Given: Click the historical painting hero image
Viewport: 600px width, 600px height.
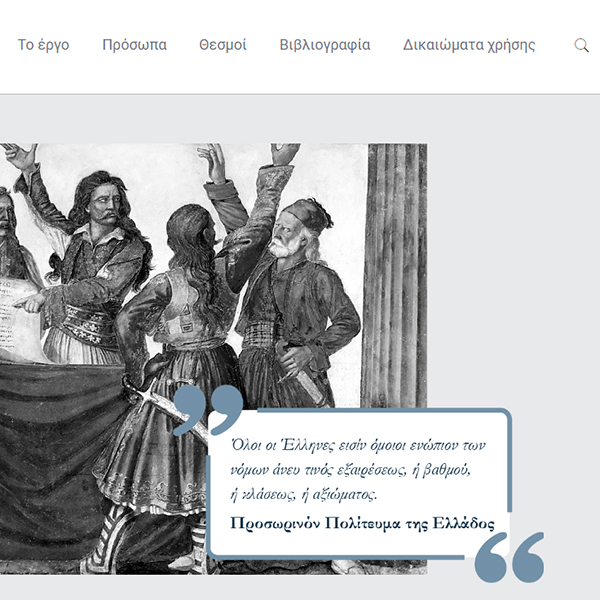Looking at the screenshot, I should click(x=214, y=359).
